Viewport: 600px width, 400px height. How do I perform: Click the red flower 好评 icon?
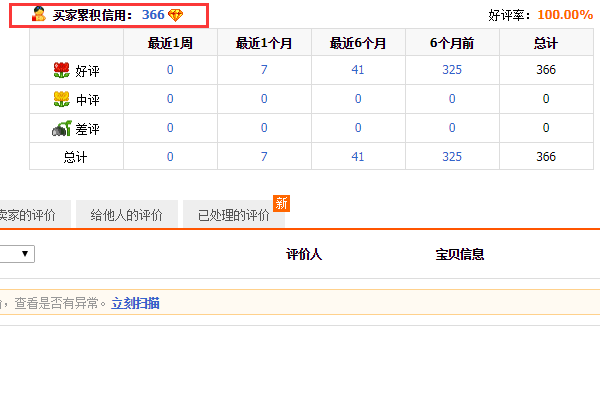tap(62, 70)
